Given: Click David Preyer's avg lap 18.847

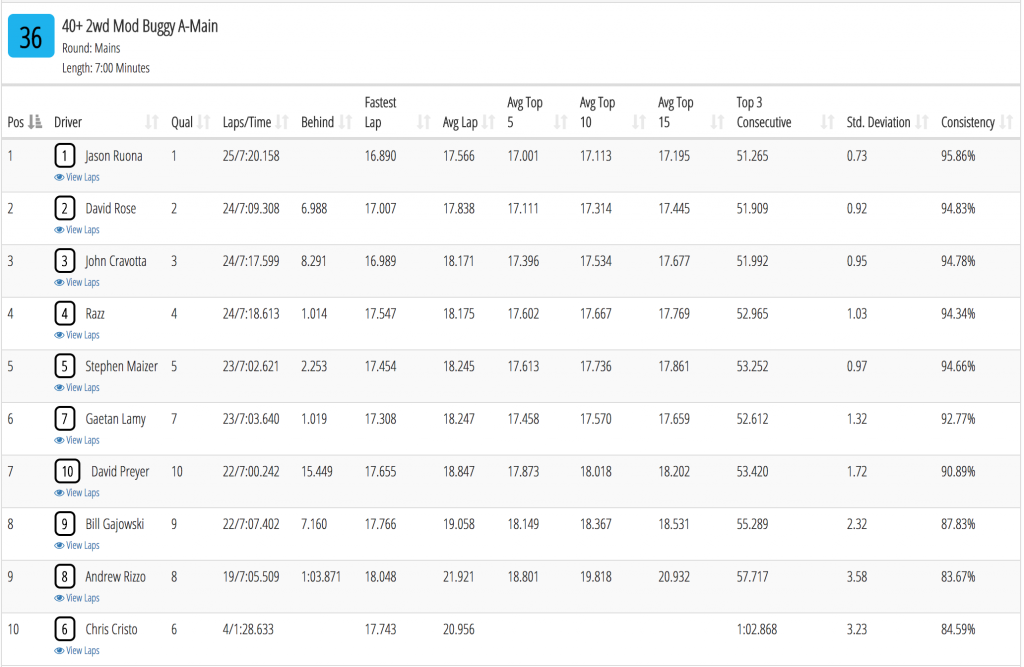Looking at the screenshot, I should (458, 472).
